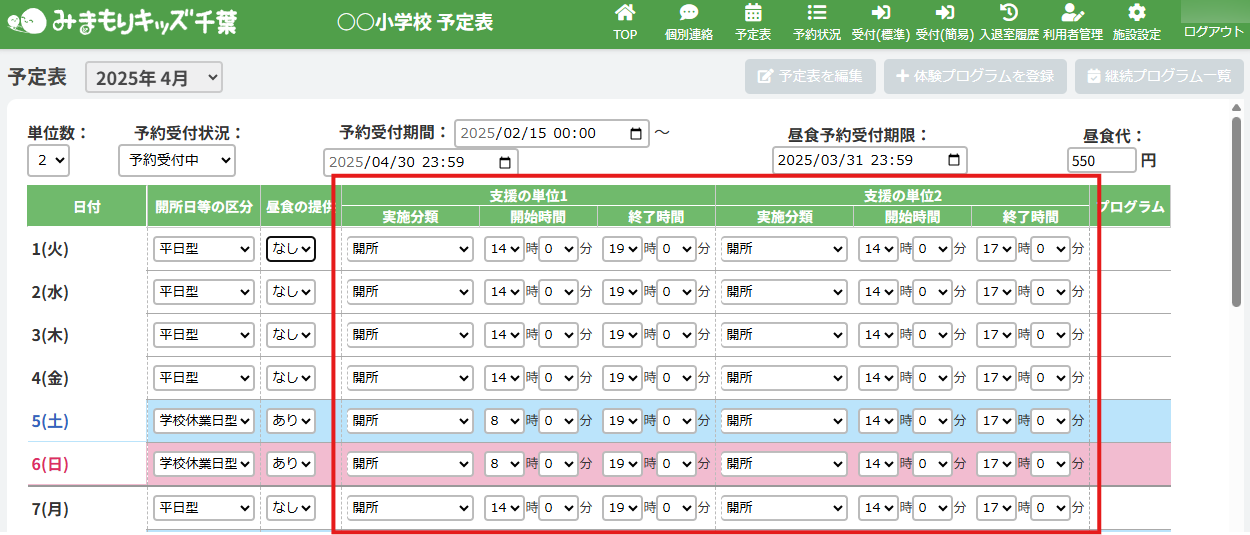Expand the 2025年 4月 month dropdown
Screen dimensions: 1250x535
click(154, 77)
